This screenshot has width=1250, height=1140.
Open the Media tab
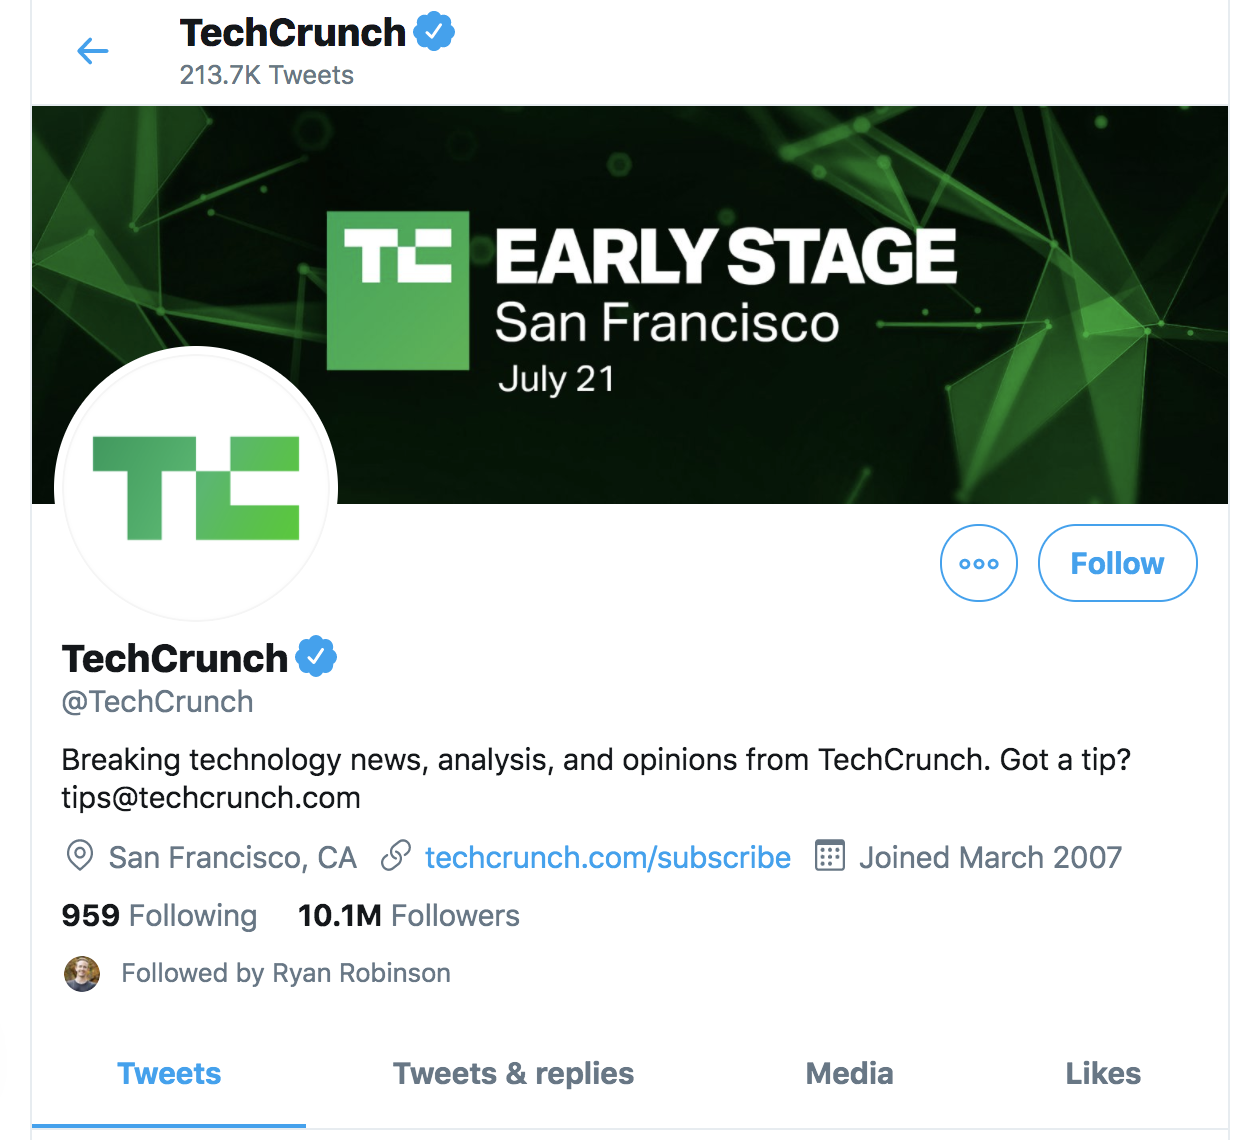849,1073
